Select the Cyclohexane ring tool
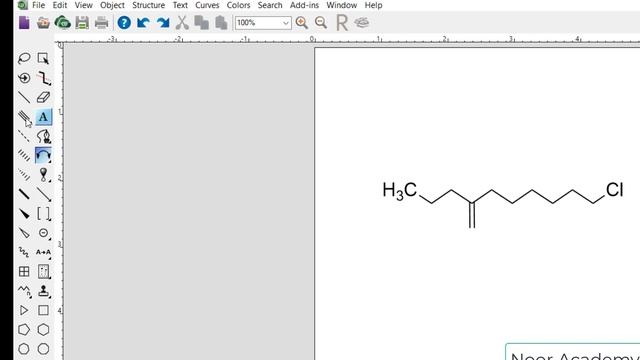Viewport: 640px width, 360px height. [x=43, y=329]
